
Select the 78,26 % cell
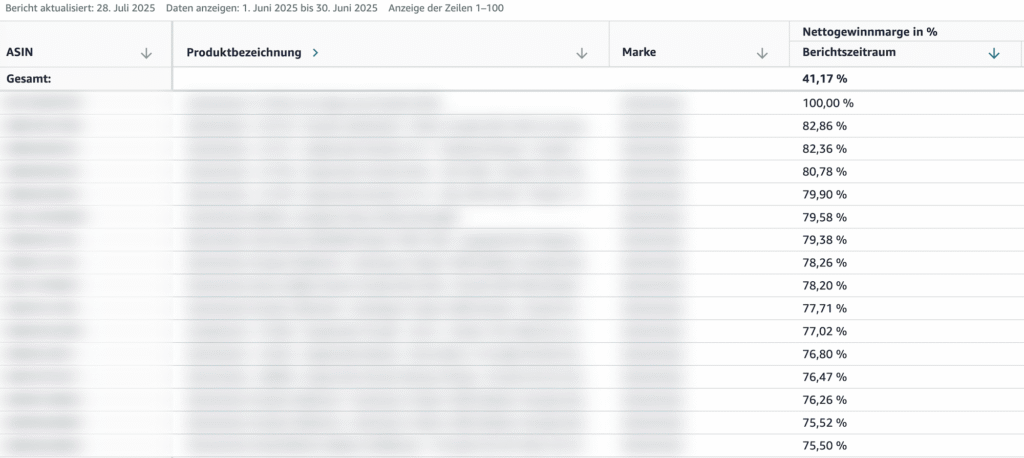[x=824, y=263]
